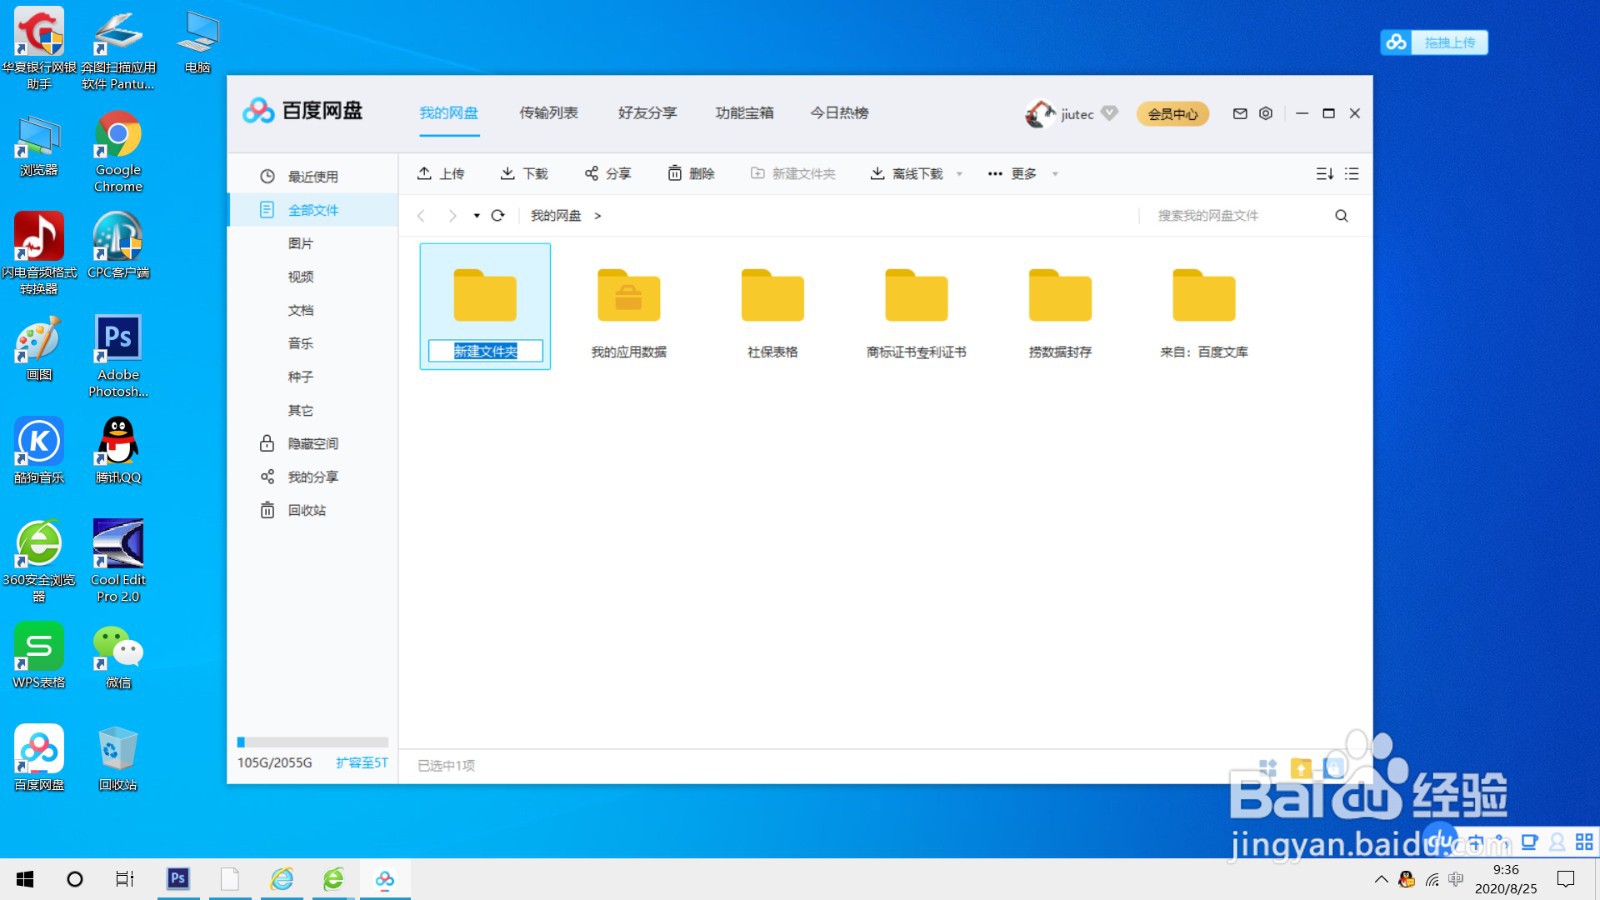
Task: Switch to the 传输列表 tab
Action: 548,112
